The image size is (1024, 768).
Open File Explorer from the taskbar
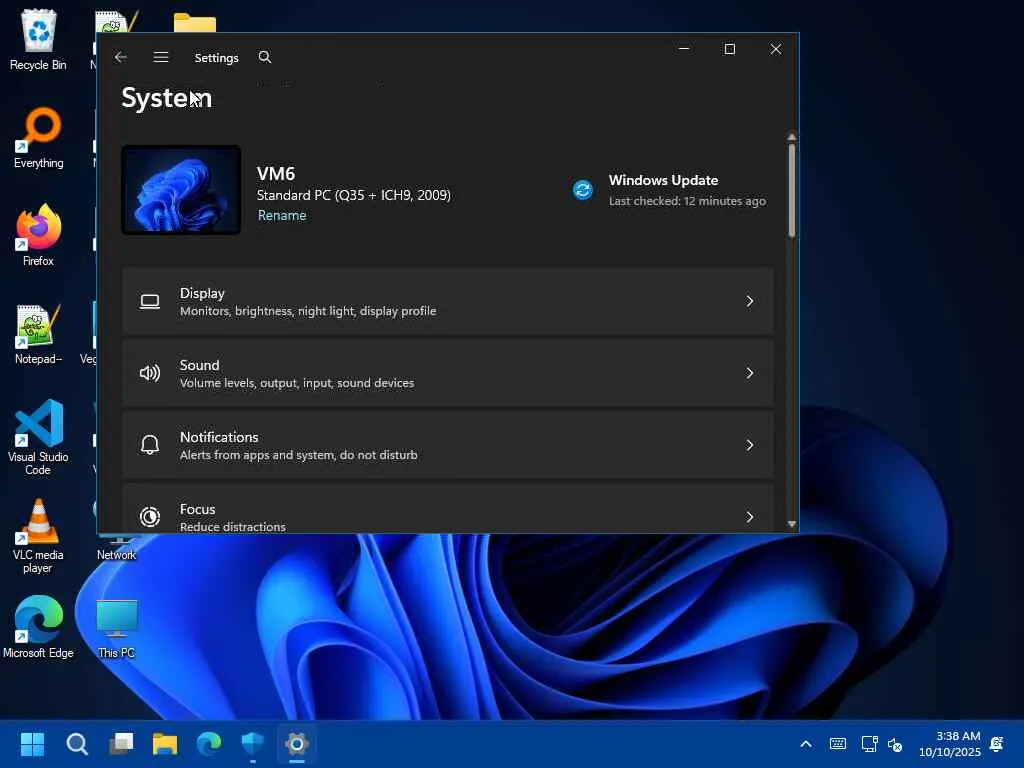click(x=165, y=744)
